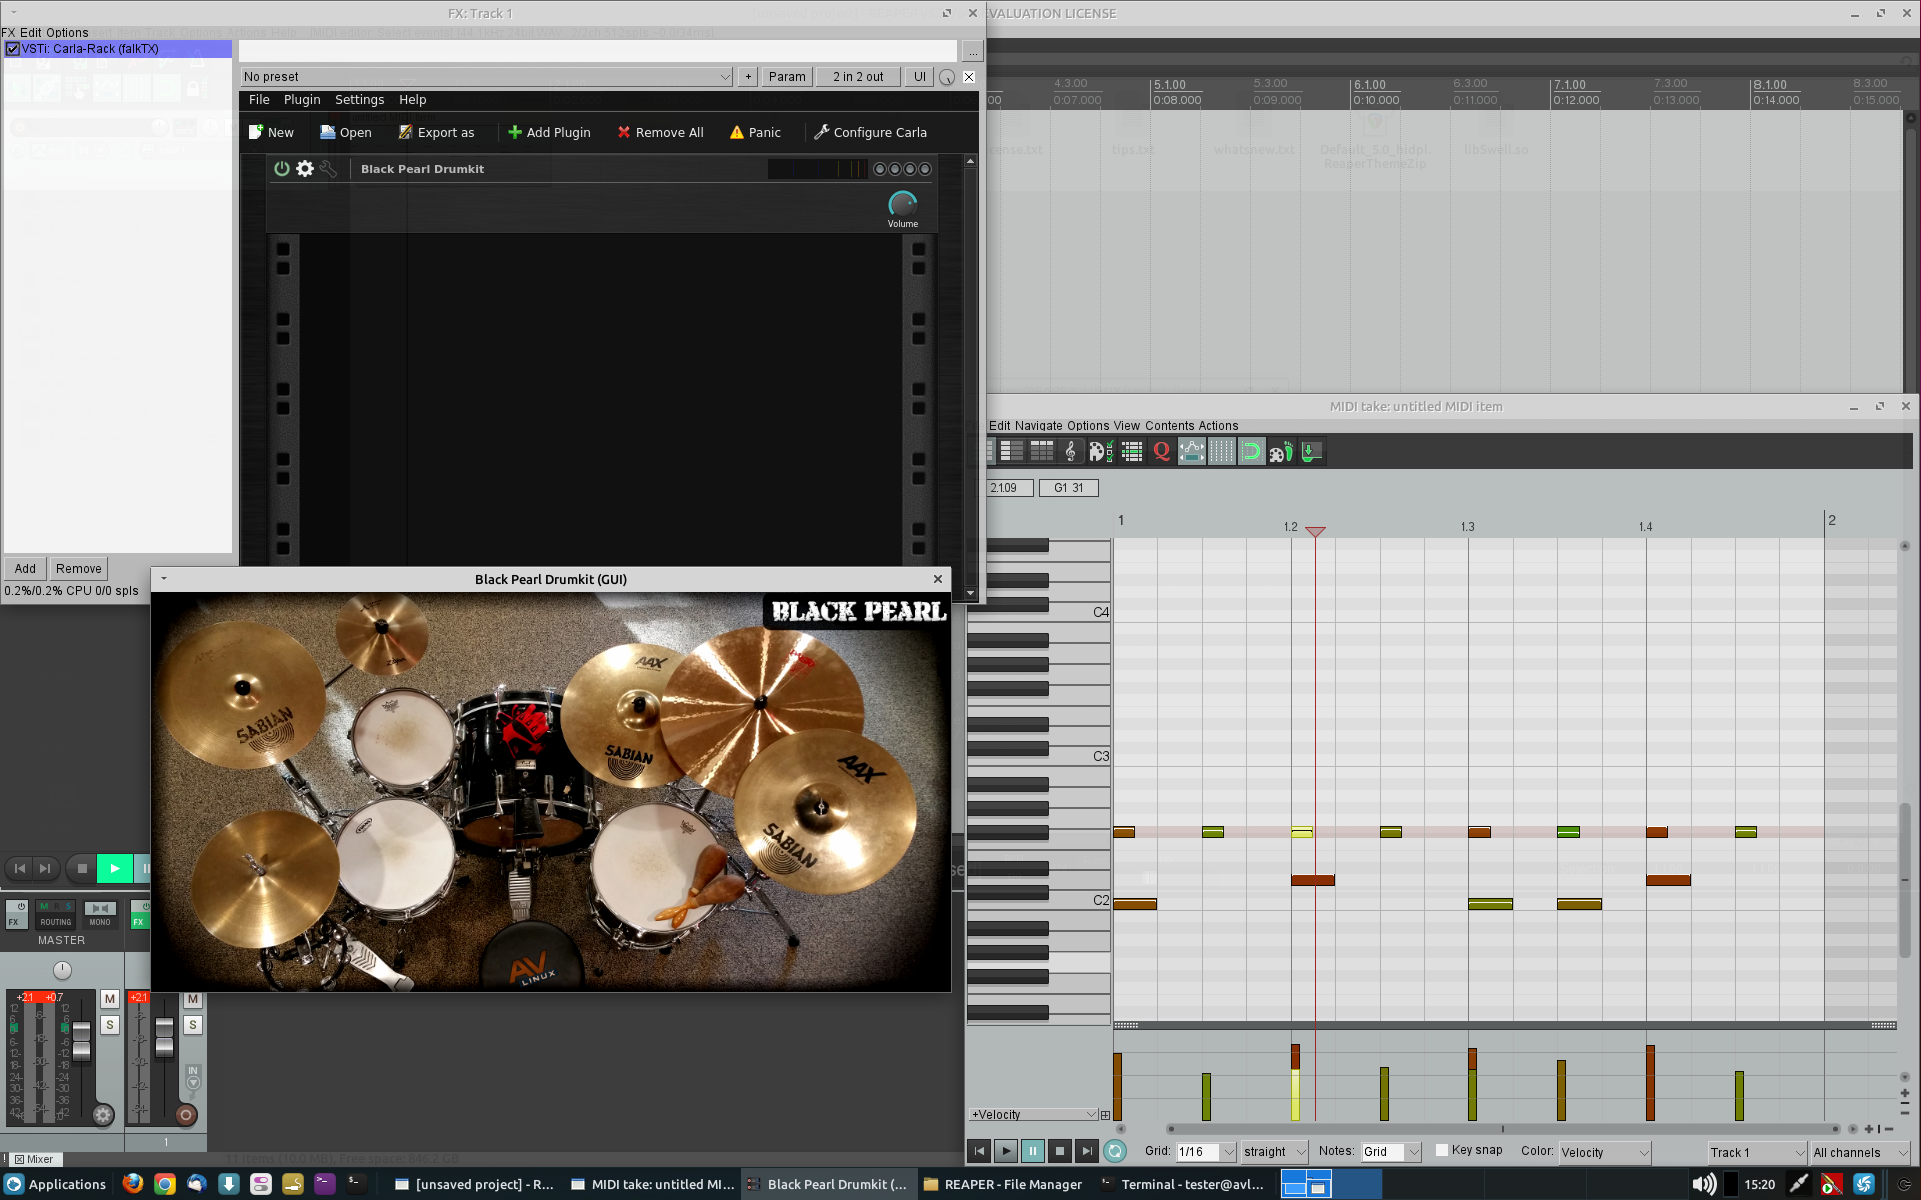Open the Track 1 dropdown in MIDI editor

point(1756,1152)
